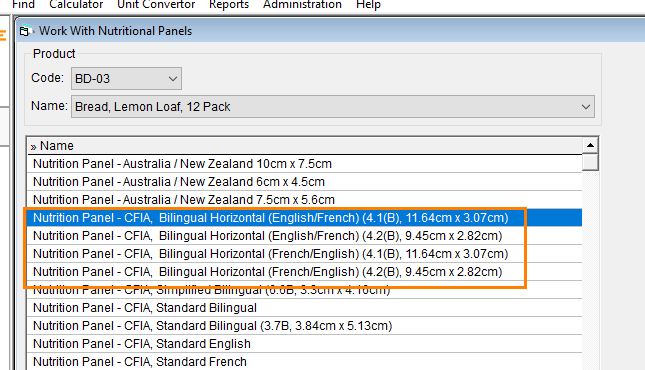This screenshot has width=645, height=370.
Task: Select French/English 4.2(B) 9.45cm horizontal panel
Action: tap(304, 272)
